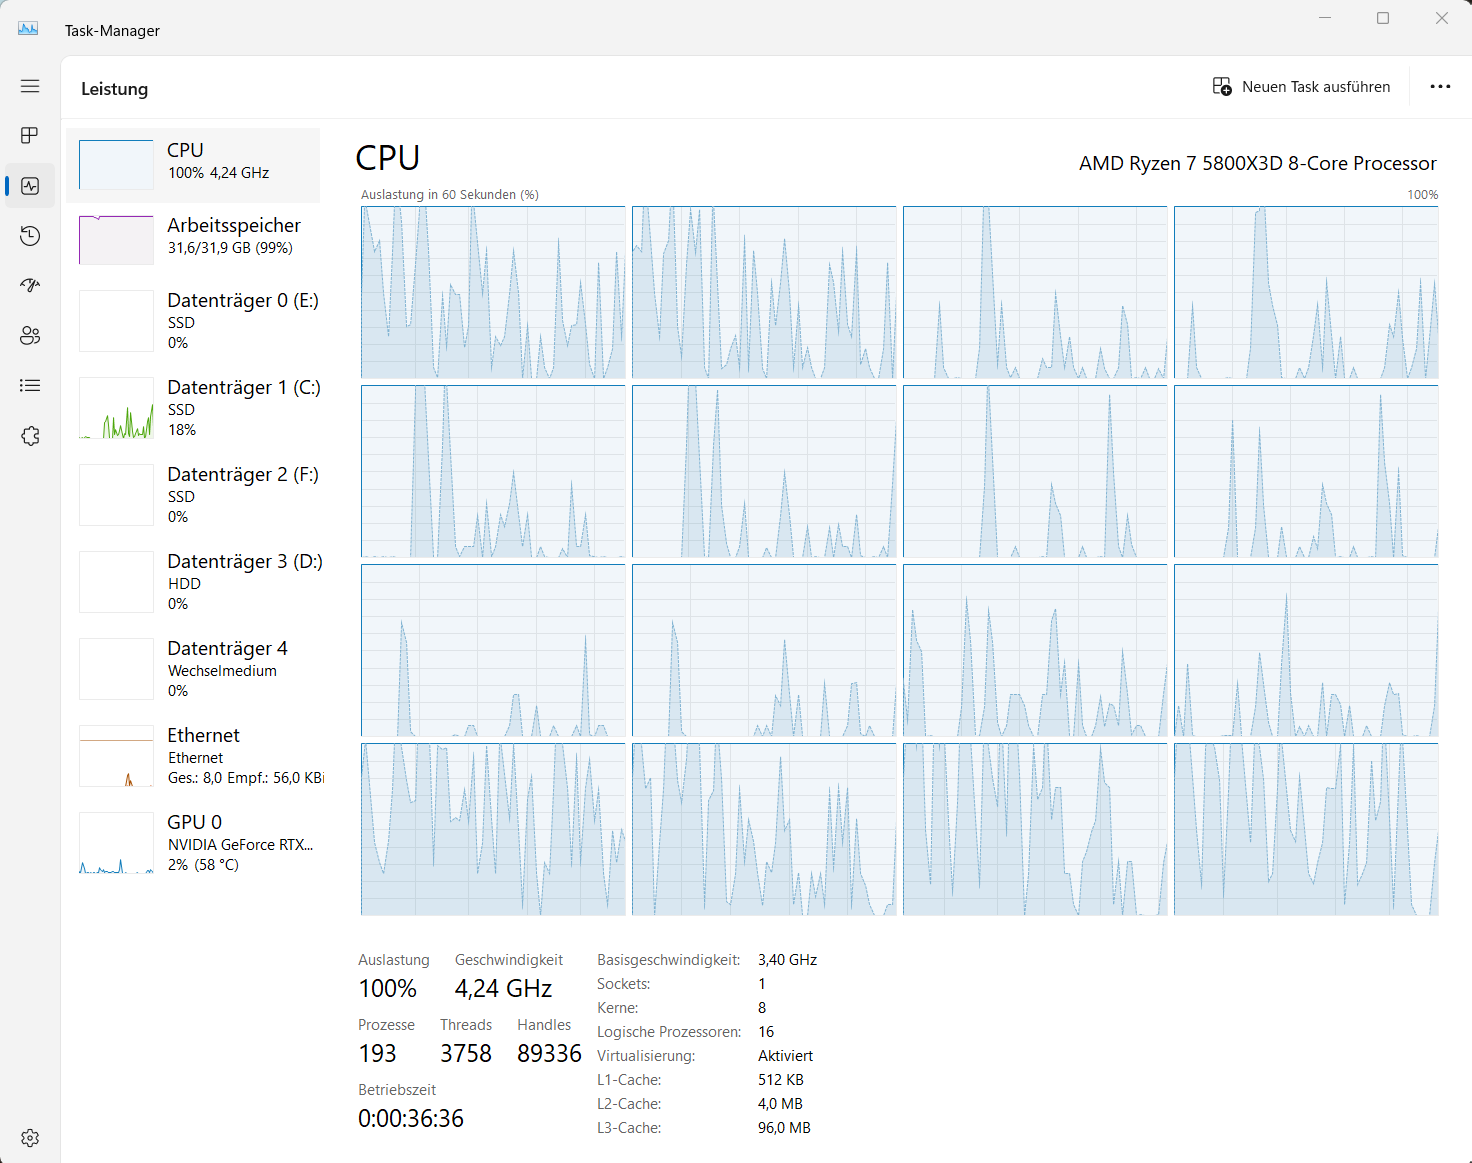This screenshot has width=1472, height=1163.
Task: Click the Betriebszeit value 0:00:36:36
Action: 411,1119
